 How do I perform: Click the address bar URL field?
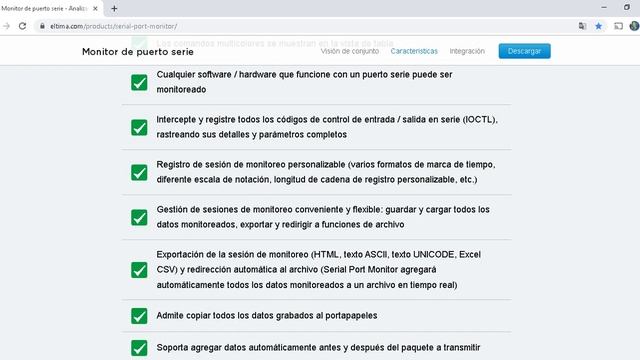tap(306, 26)
